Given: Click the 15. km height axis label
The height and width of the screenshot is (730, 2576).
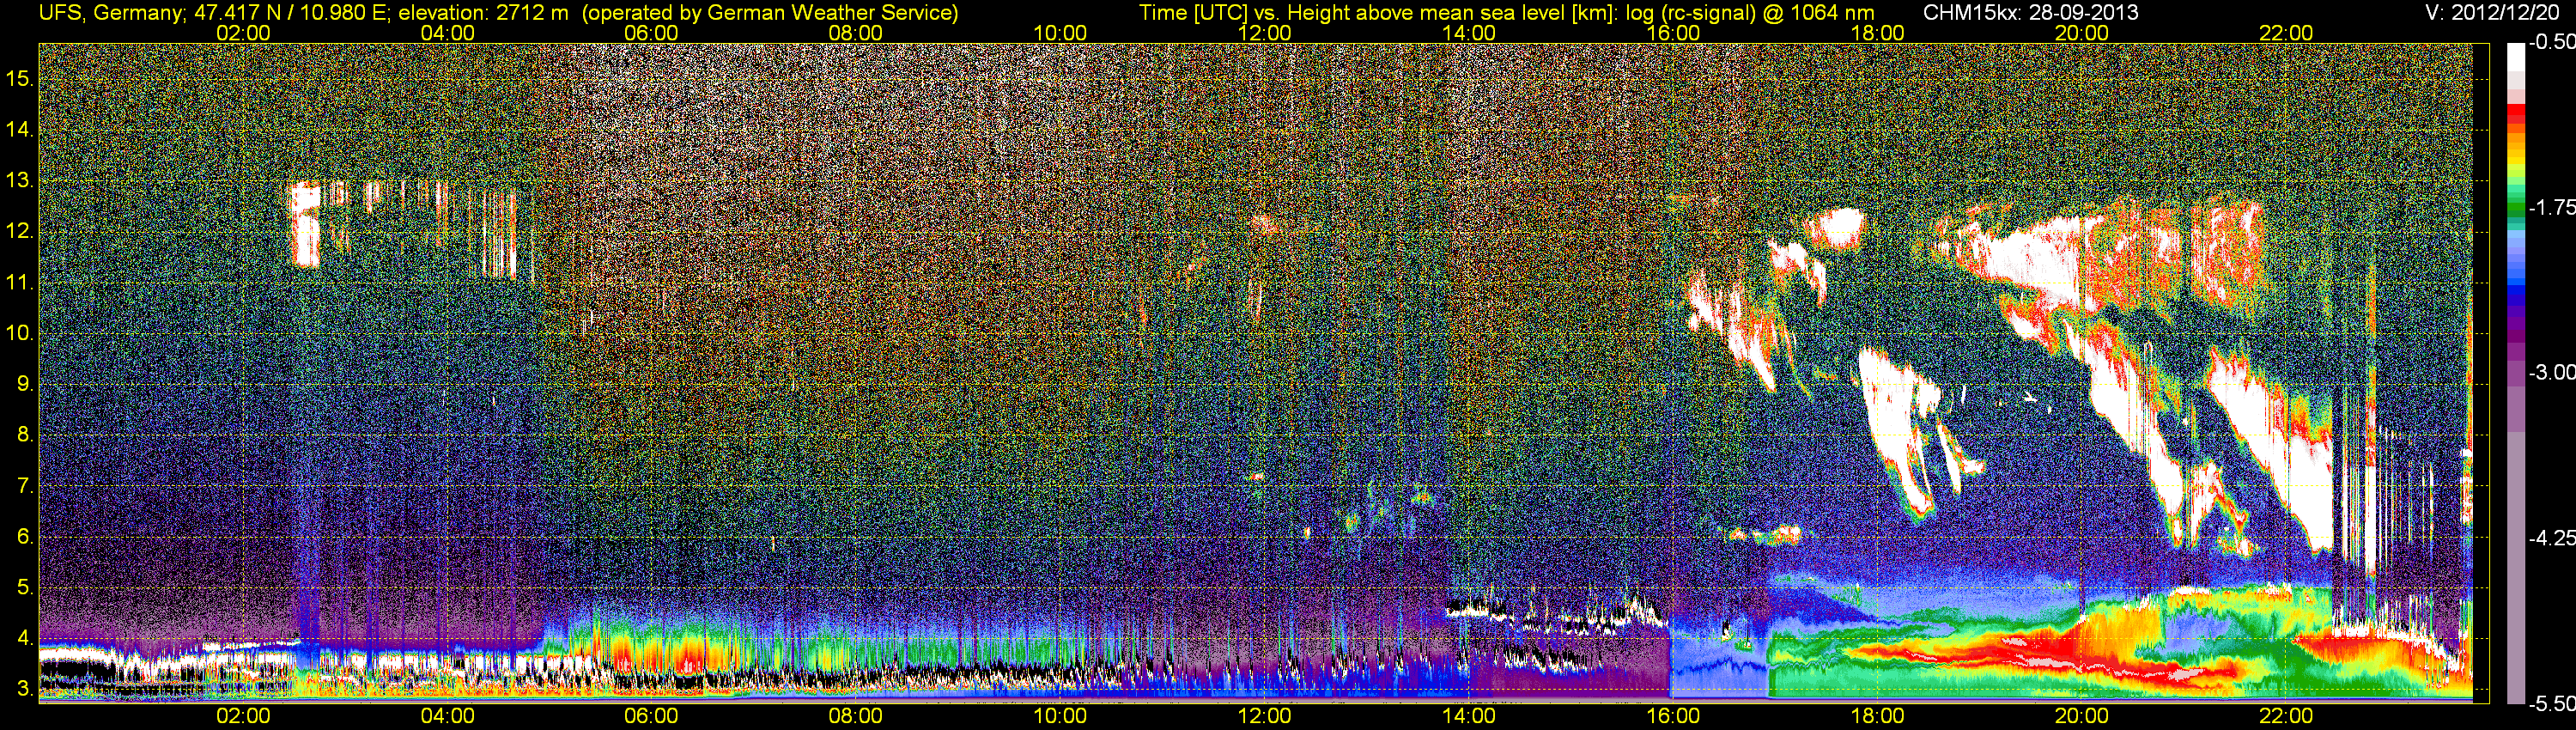Looking at the screenshot, I should coord(19,78).
